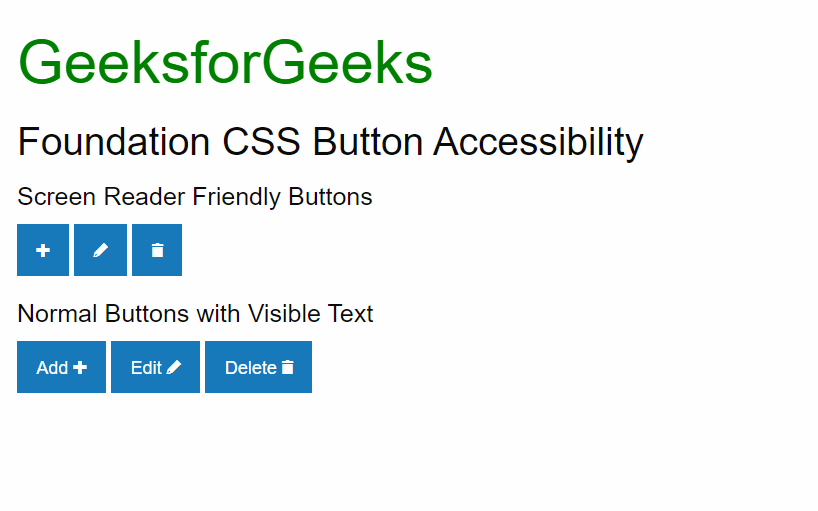The image size is (818, 511).
Task: Click the icon-only plus add button
Action: point(43,250)
